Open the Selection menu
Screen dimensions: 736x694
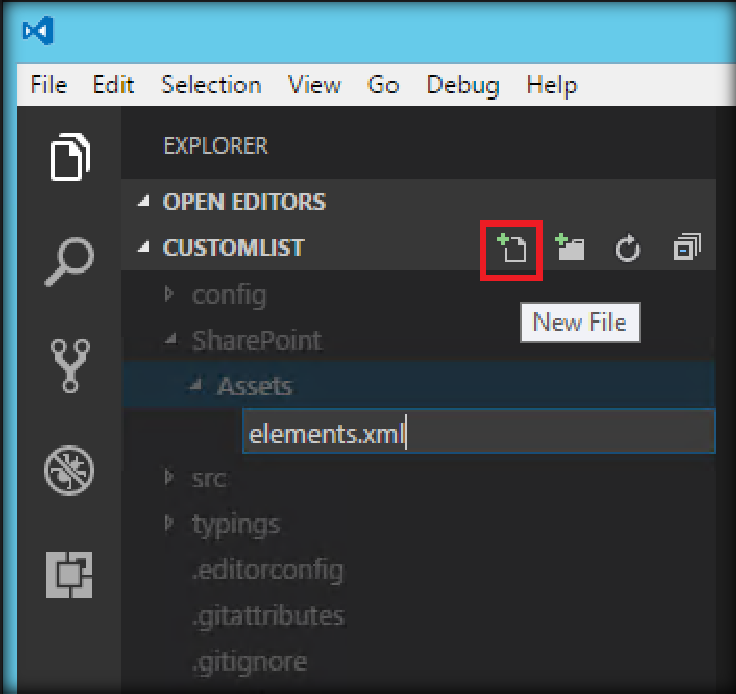pyautogui.click(x=211, y=85)
